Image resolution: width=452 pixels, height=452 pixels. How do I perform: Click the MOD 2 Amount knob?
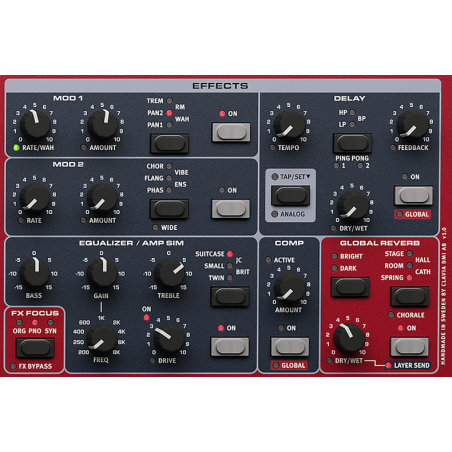point(102,198)
